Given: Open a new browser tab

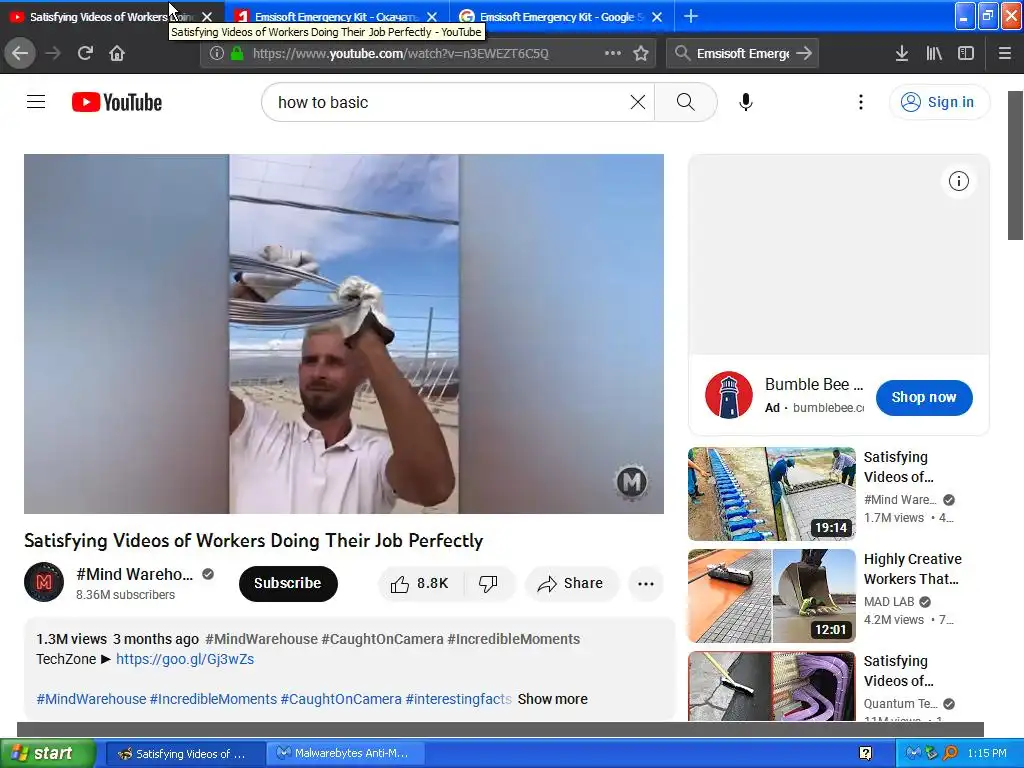Looking at the screenshot, I should [691, 16].
